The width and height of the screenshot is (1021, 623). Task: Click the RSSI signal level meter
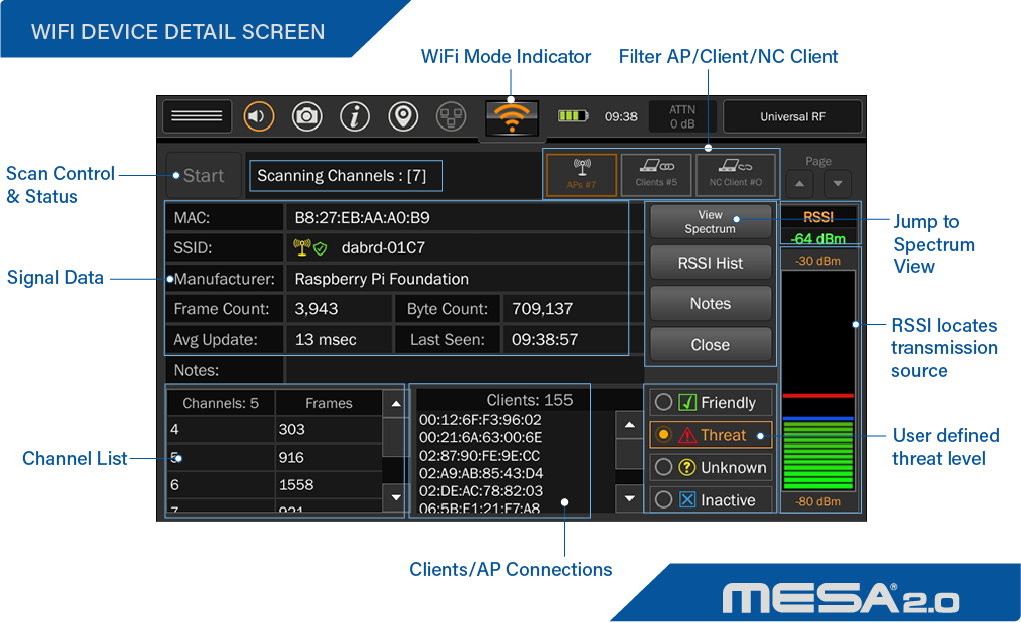tap(818, 380)
